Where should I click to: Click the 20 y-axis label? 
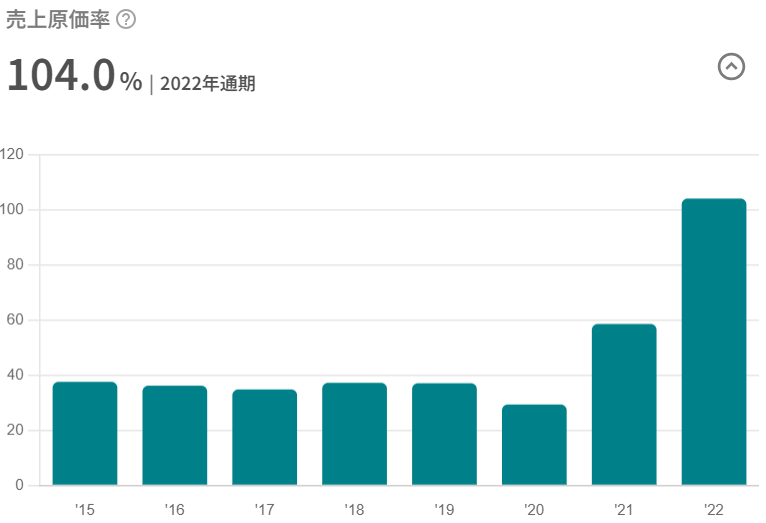tap(15, 430)
